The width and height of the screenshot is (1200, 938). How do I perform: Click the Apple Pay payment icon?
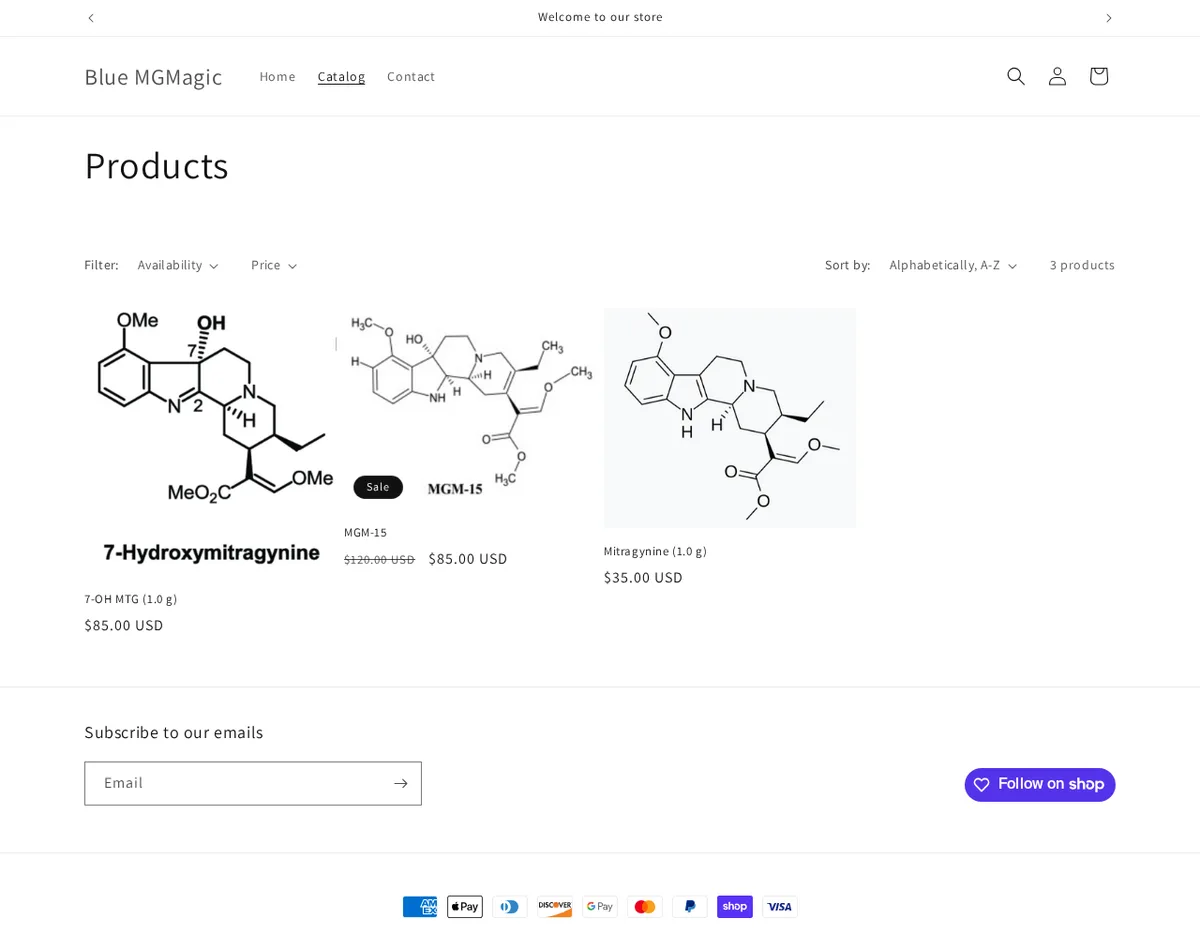click(x=465, y=907)
